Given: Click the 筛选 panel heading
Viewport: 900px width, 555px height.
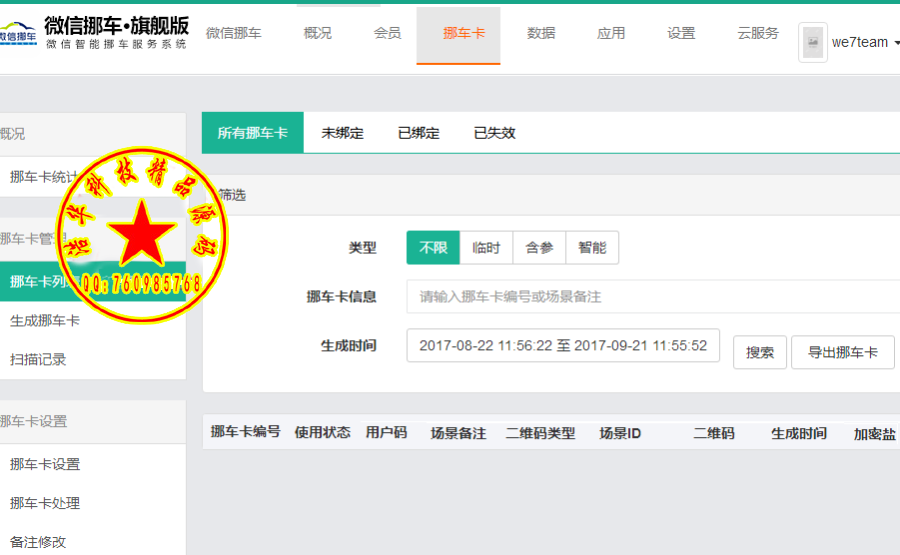Looking at the screenshot, I should tap(232, 195).
